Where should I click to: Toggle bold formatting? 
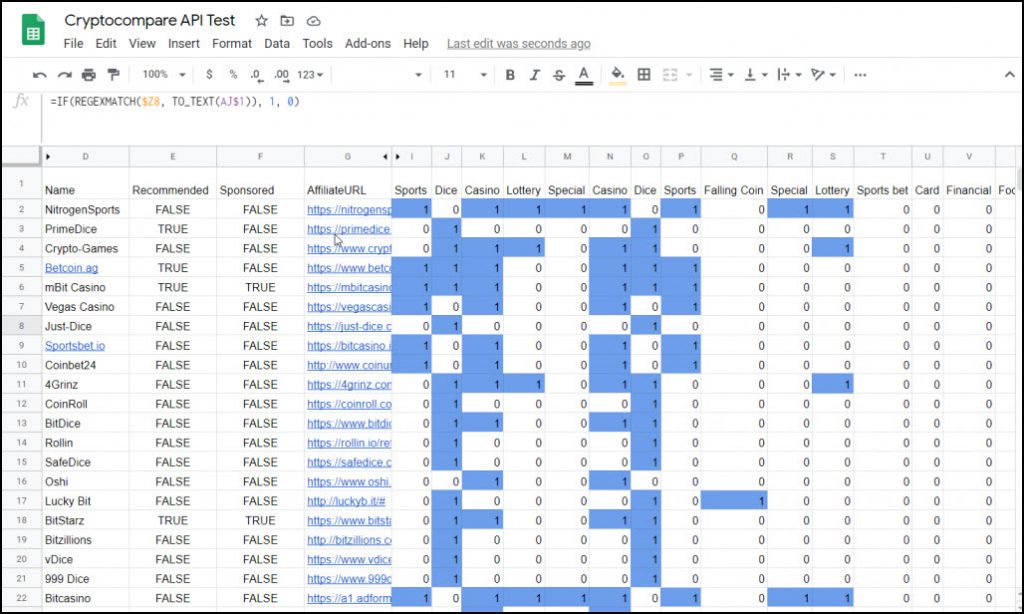(x=510, y=75)
